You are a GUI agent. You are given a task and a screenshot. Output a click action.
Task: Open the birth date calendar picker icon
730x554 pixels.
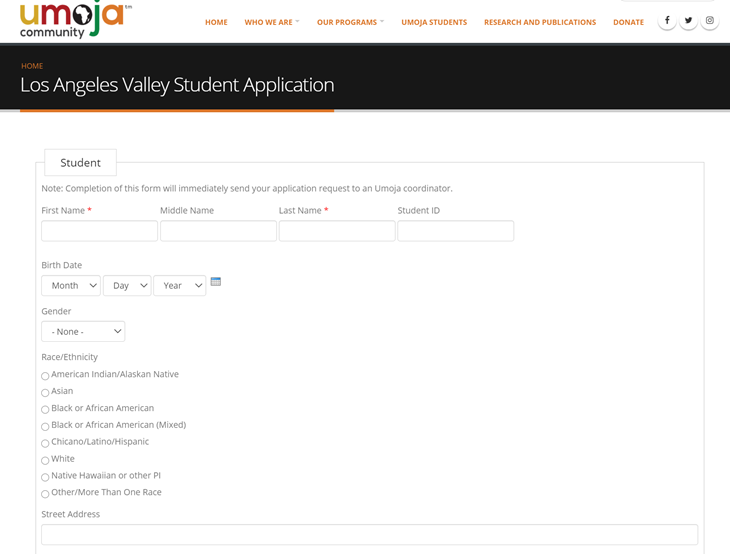coord(216,282)
